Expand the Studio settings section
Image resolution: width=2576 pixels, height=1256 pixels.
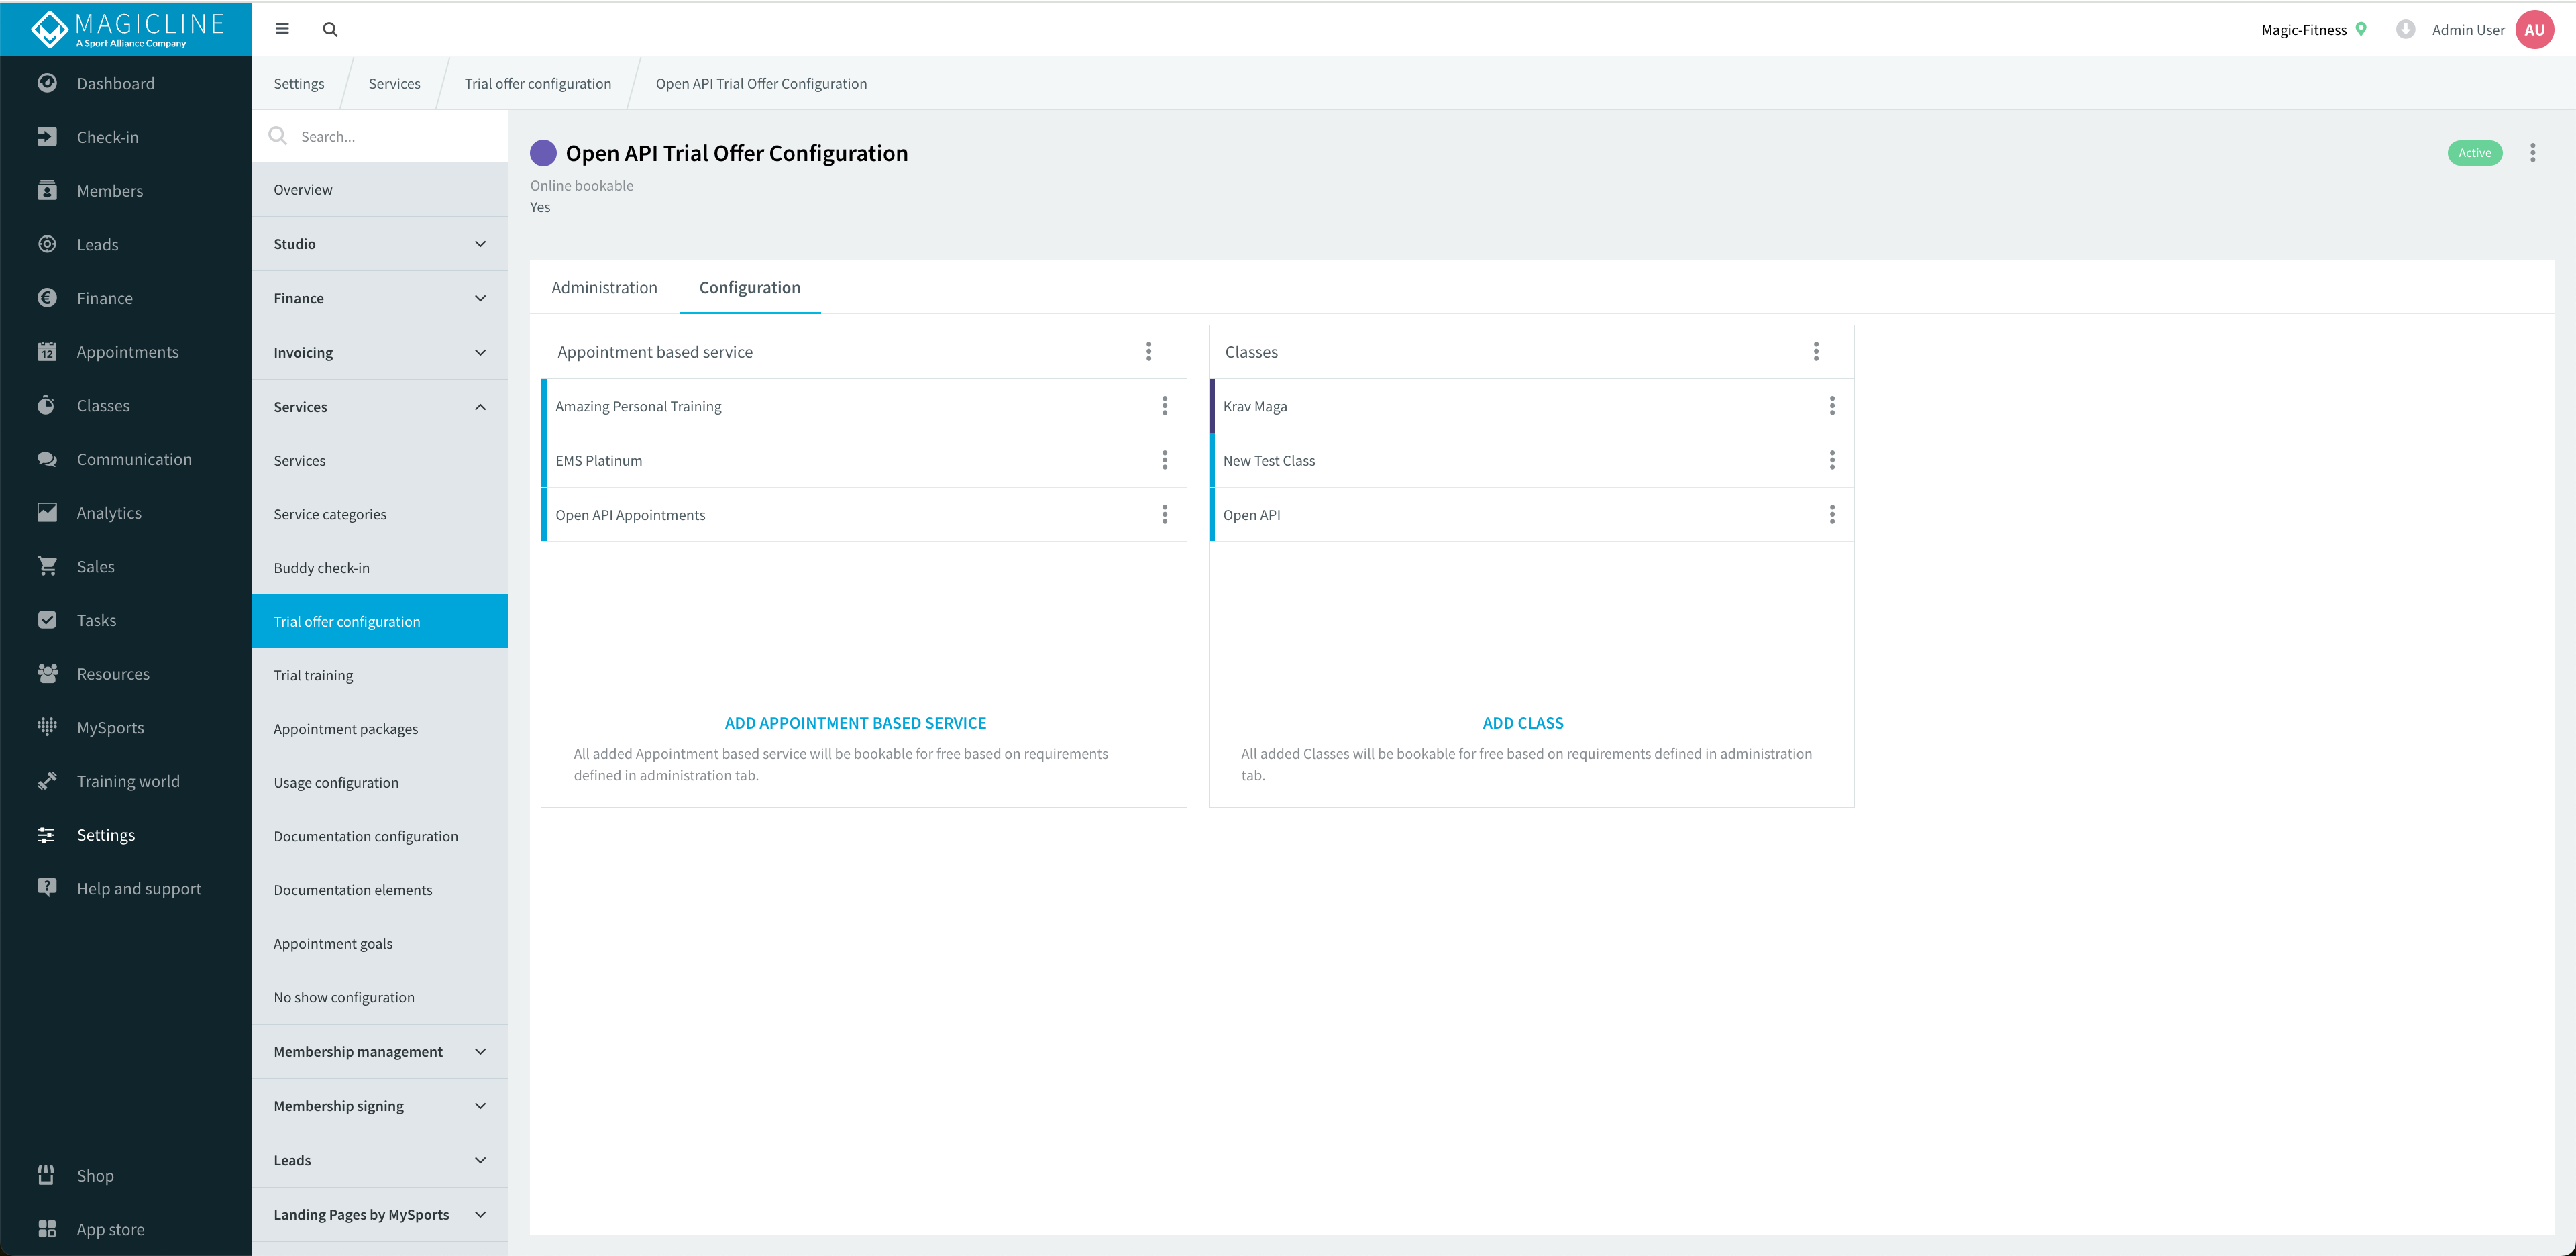[380, 244]
